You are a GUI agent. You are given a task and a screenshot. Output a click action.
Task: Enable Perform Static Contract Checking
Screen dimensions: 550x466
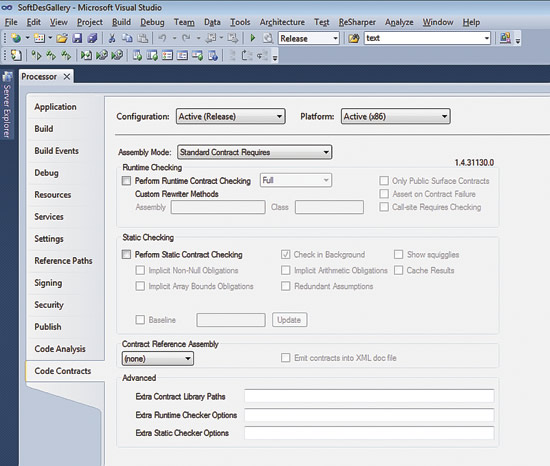(126, 254)
